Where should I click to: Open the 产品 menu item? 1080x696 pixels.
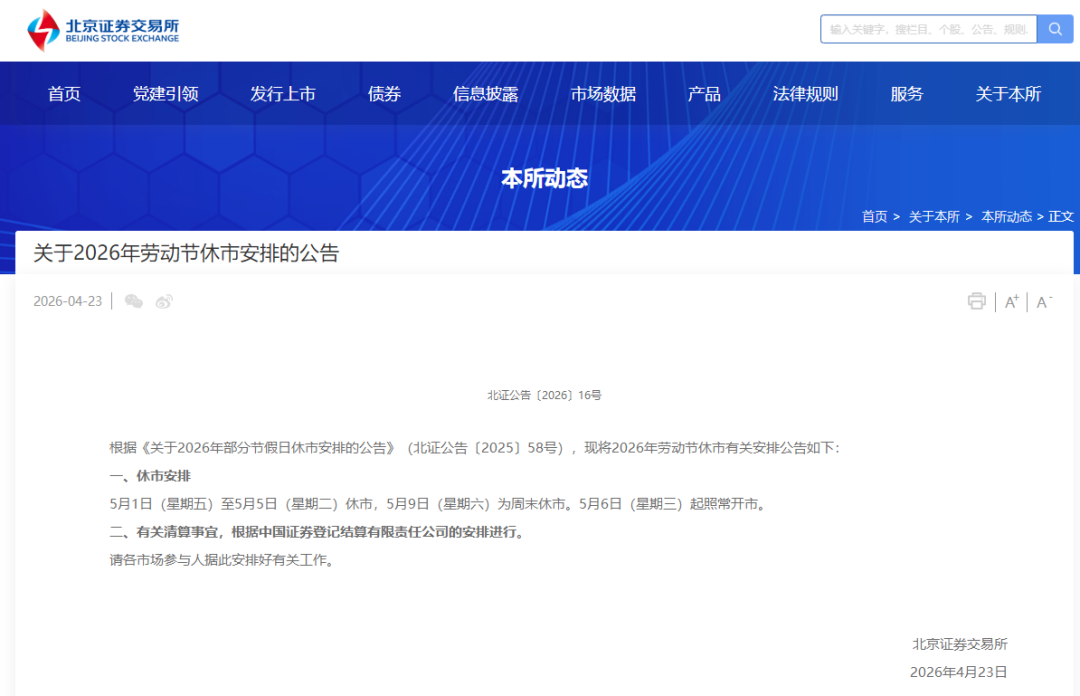point(704,94)
